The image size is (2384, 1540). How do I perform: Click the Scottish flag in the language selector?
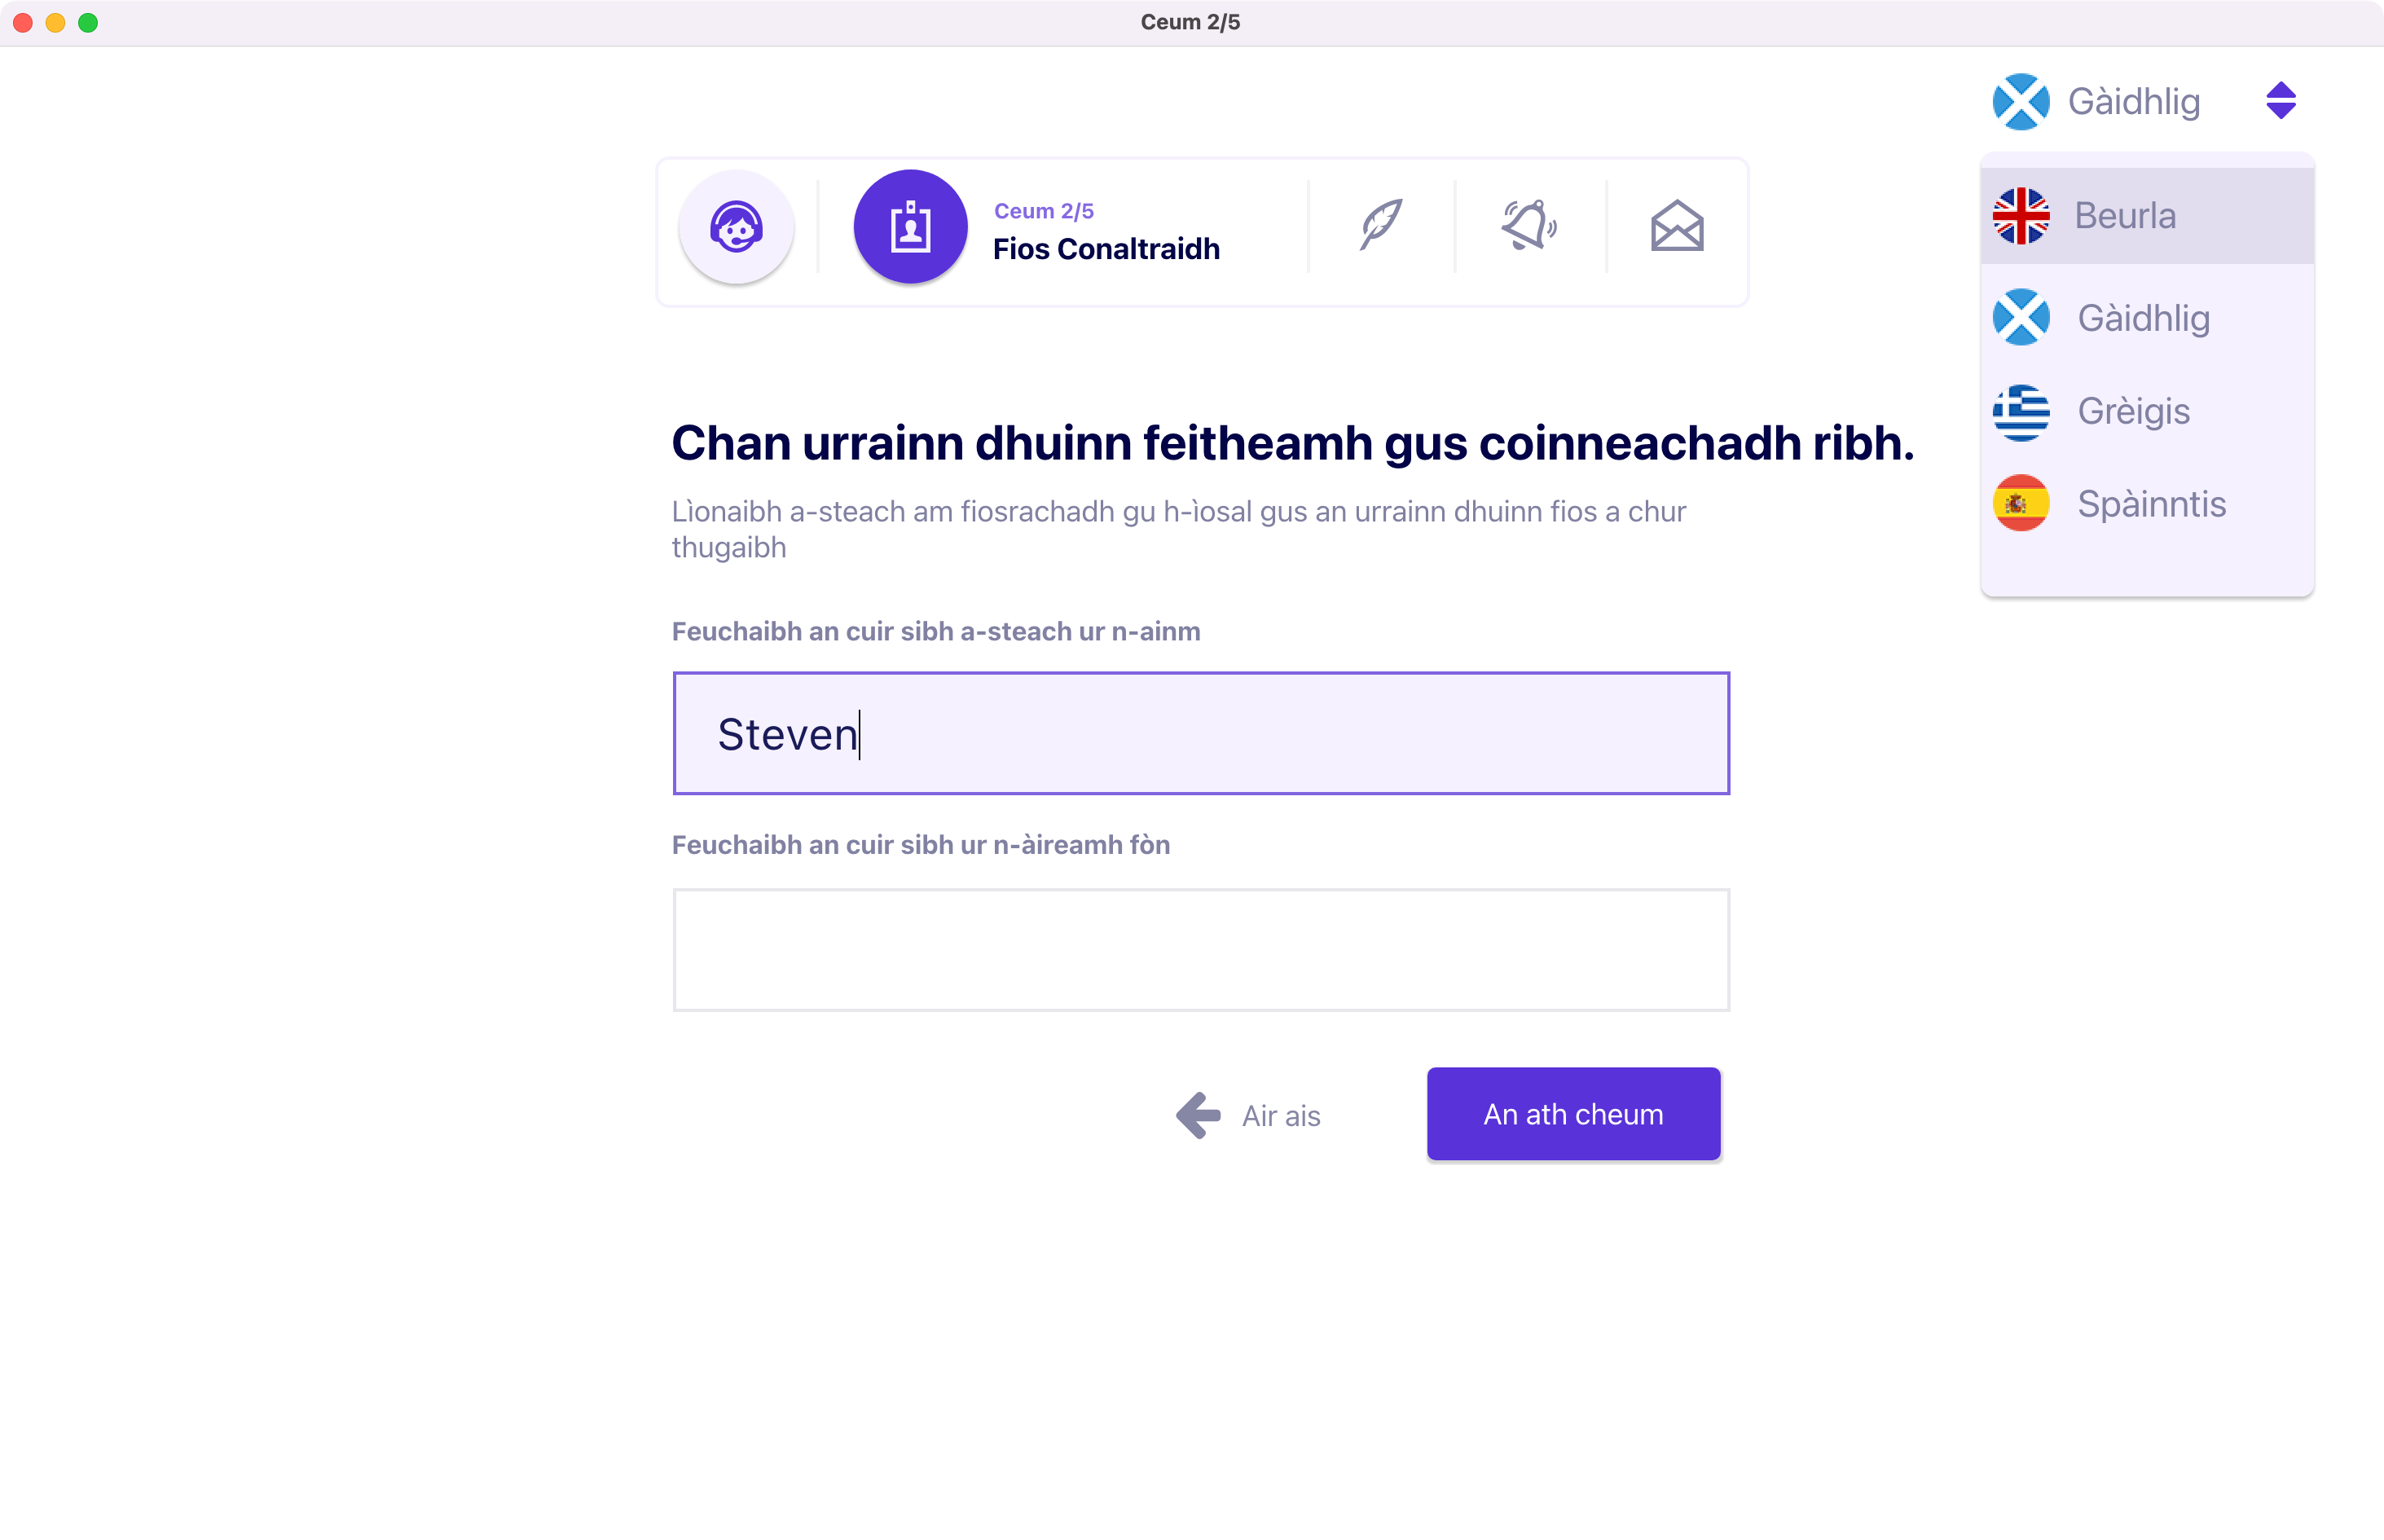[x=2020, y=101]
